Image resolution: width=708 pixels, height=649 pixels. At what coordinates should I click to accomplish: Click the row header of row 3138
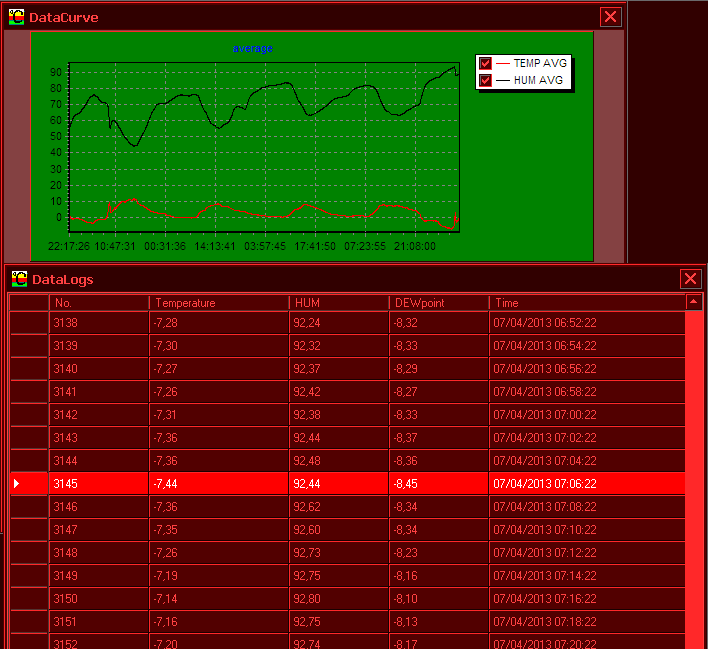click(x=29, y=323)
